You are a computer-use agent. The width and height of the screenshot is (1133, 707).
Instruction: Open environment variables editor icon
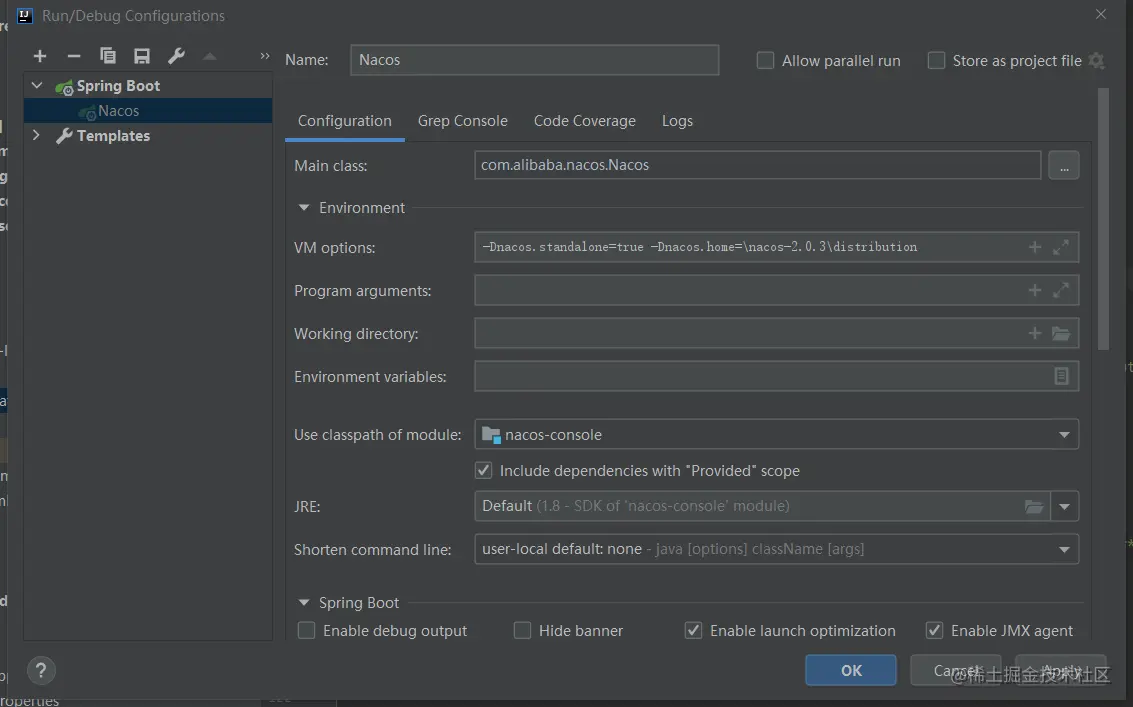click(1061, 377)
